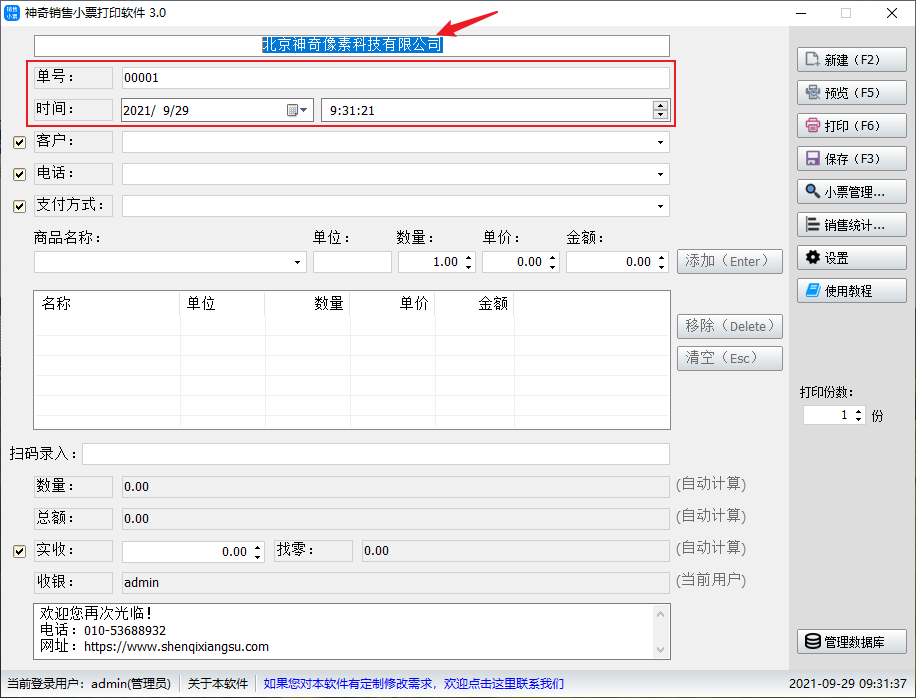The width and height of the screenshot is (916, 698).
Task: Click the 销售统计 button label
Action: 854,225
